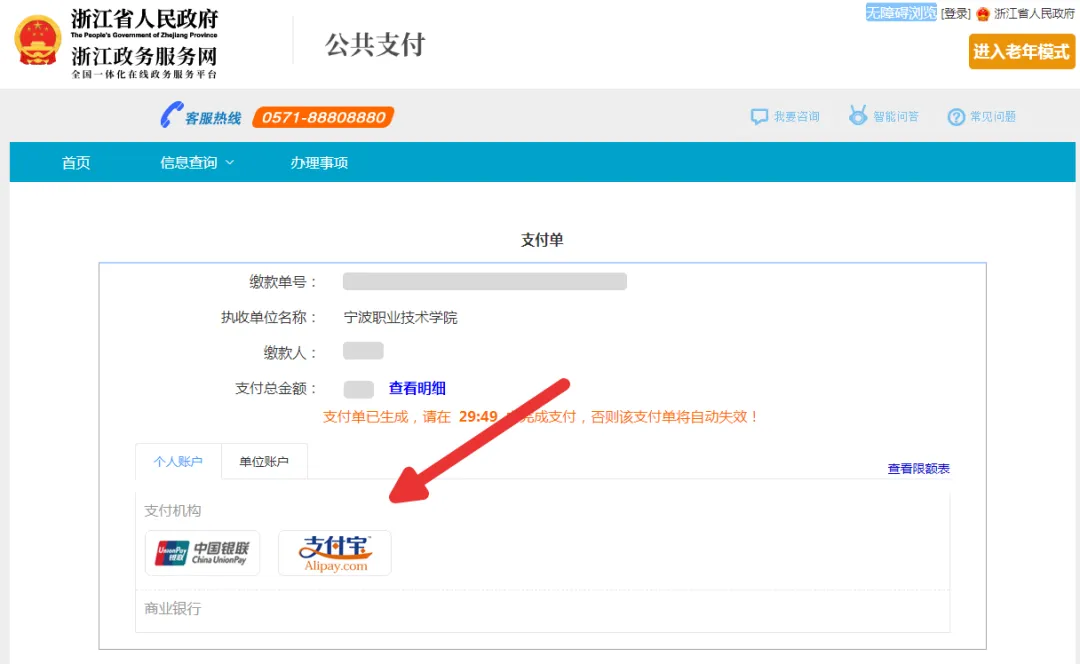Go to 首页 in navigation bar
The width and height of the screenshot is (1080, 664).
tap(76, 163)
